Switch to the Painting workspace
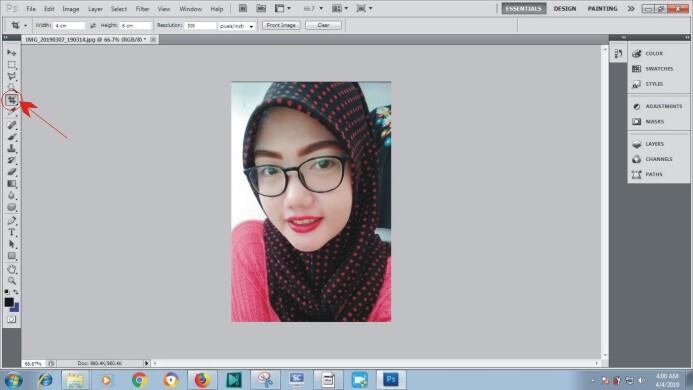 (602, 8)
